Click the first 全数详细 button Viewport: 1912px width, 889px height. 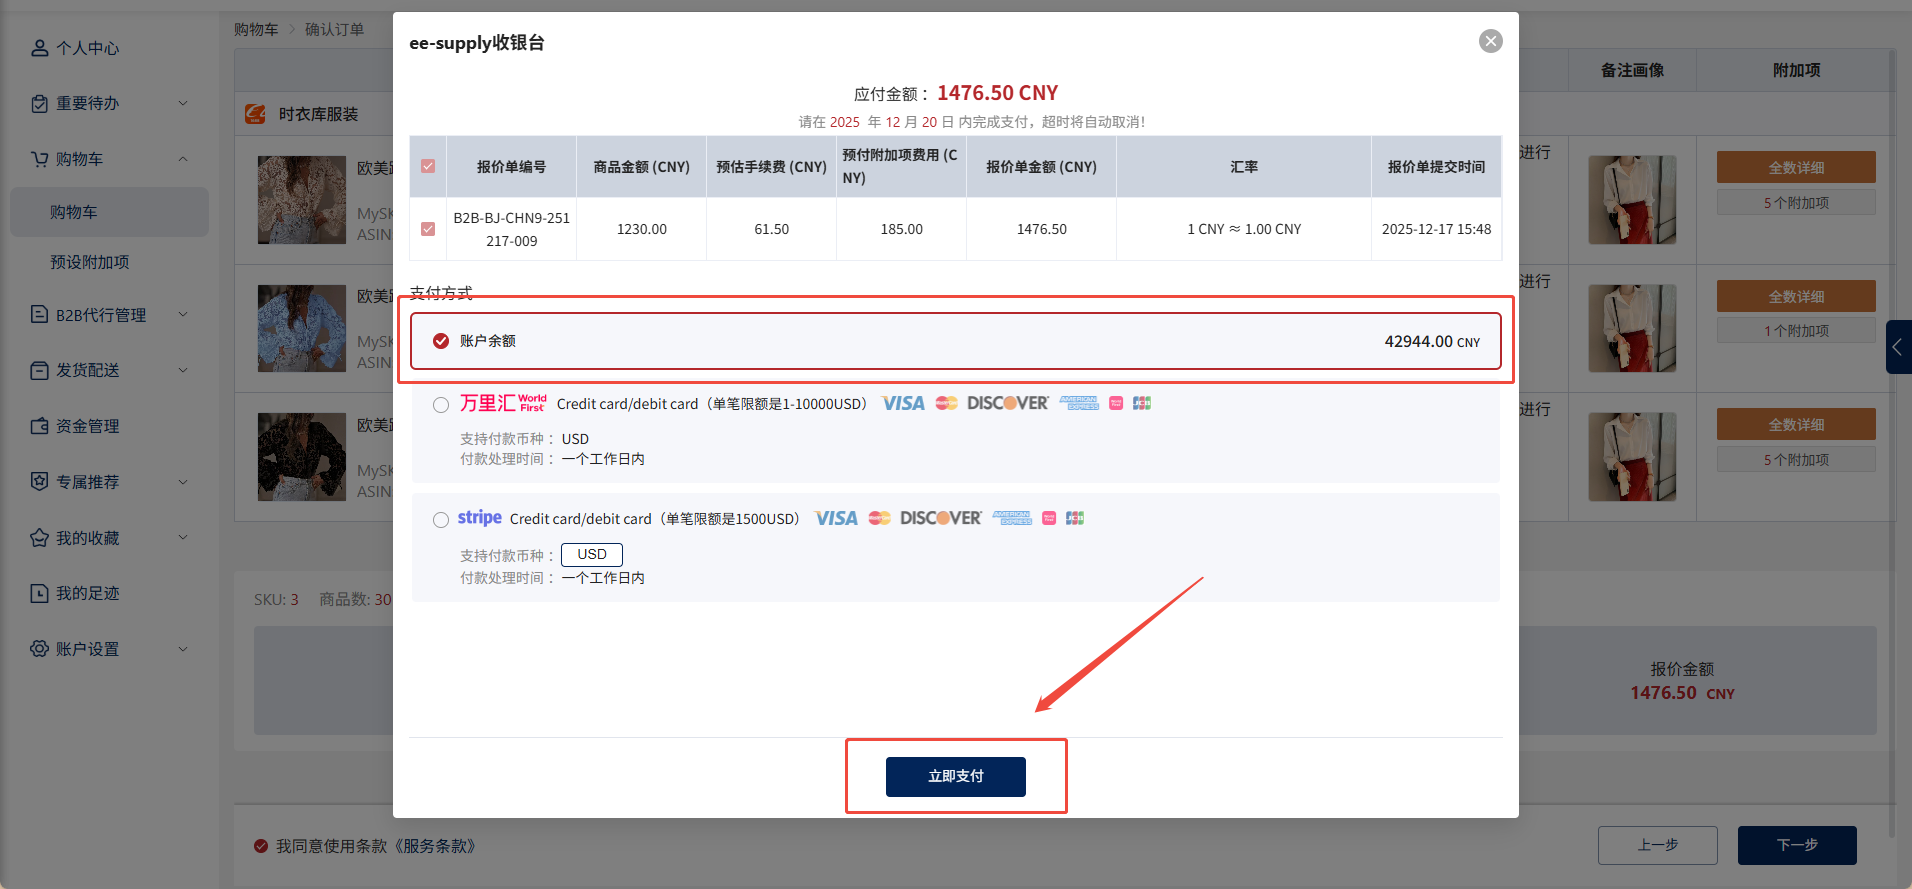pos(1796,168)
